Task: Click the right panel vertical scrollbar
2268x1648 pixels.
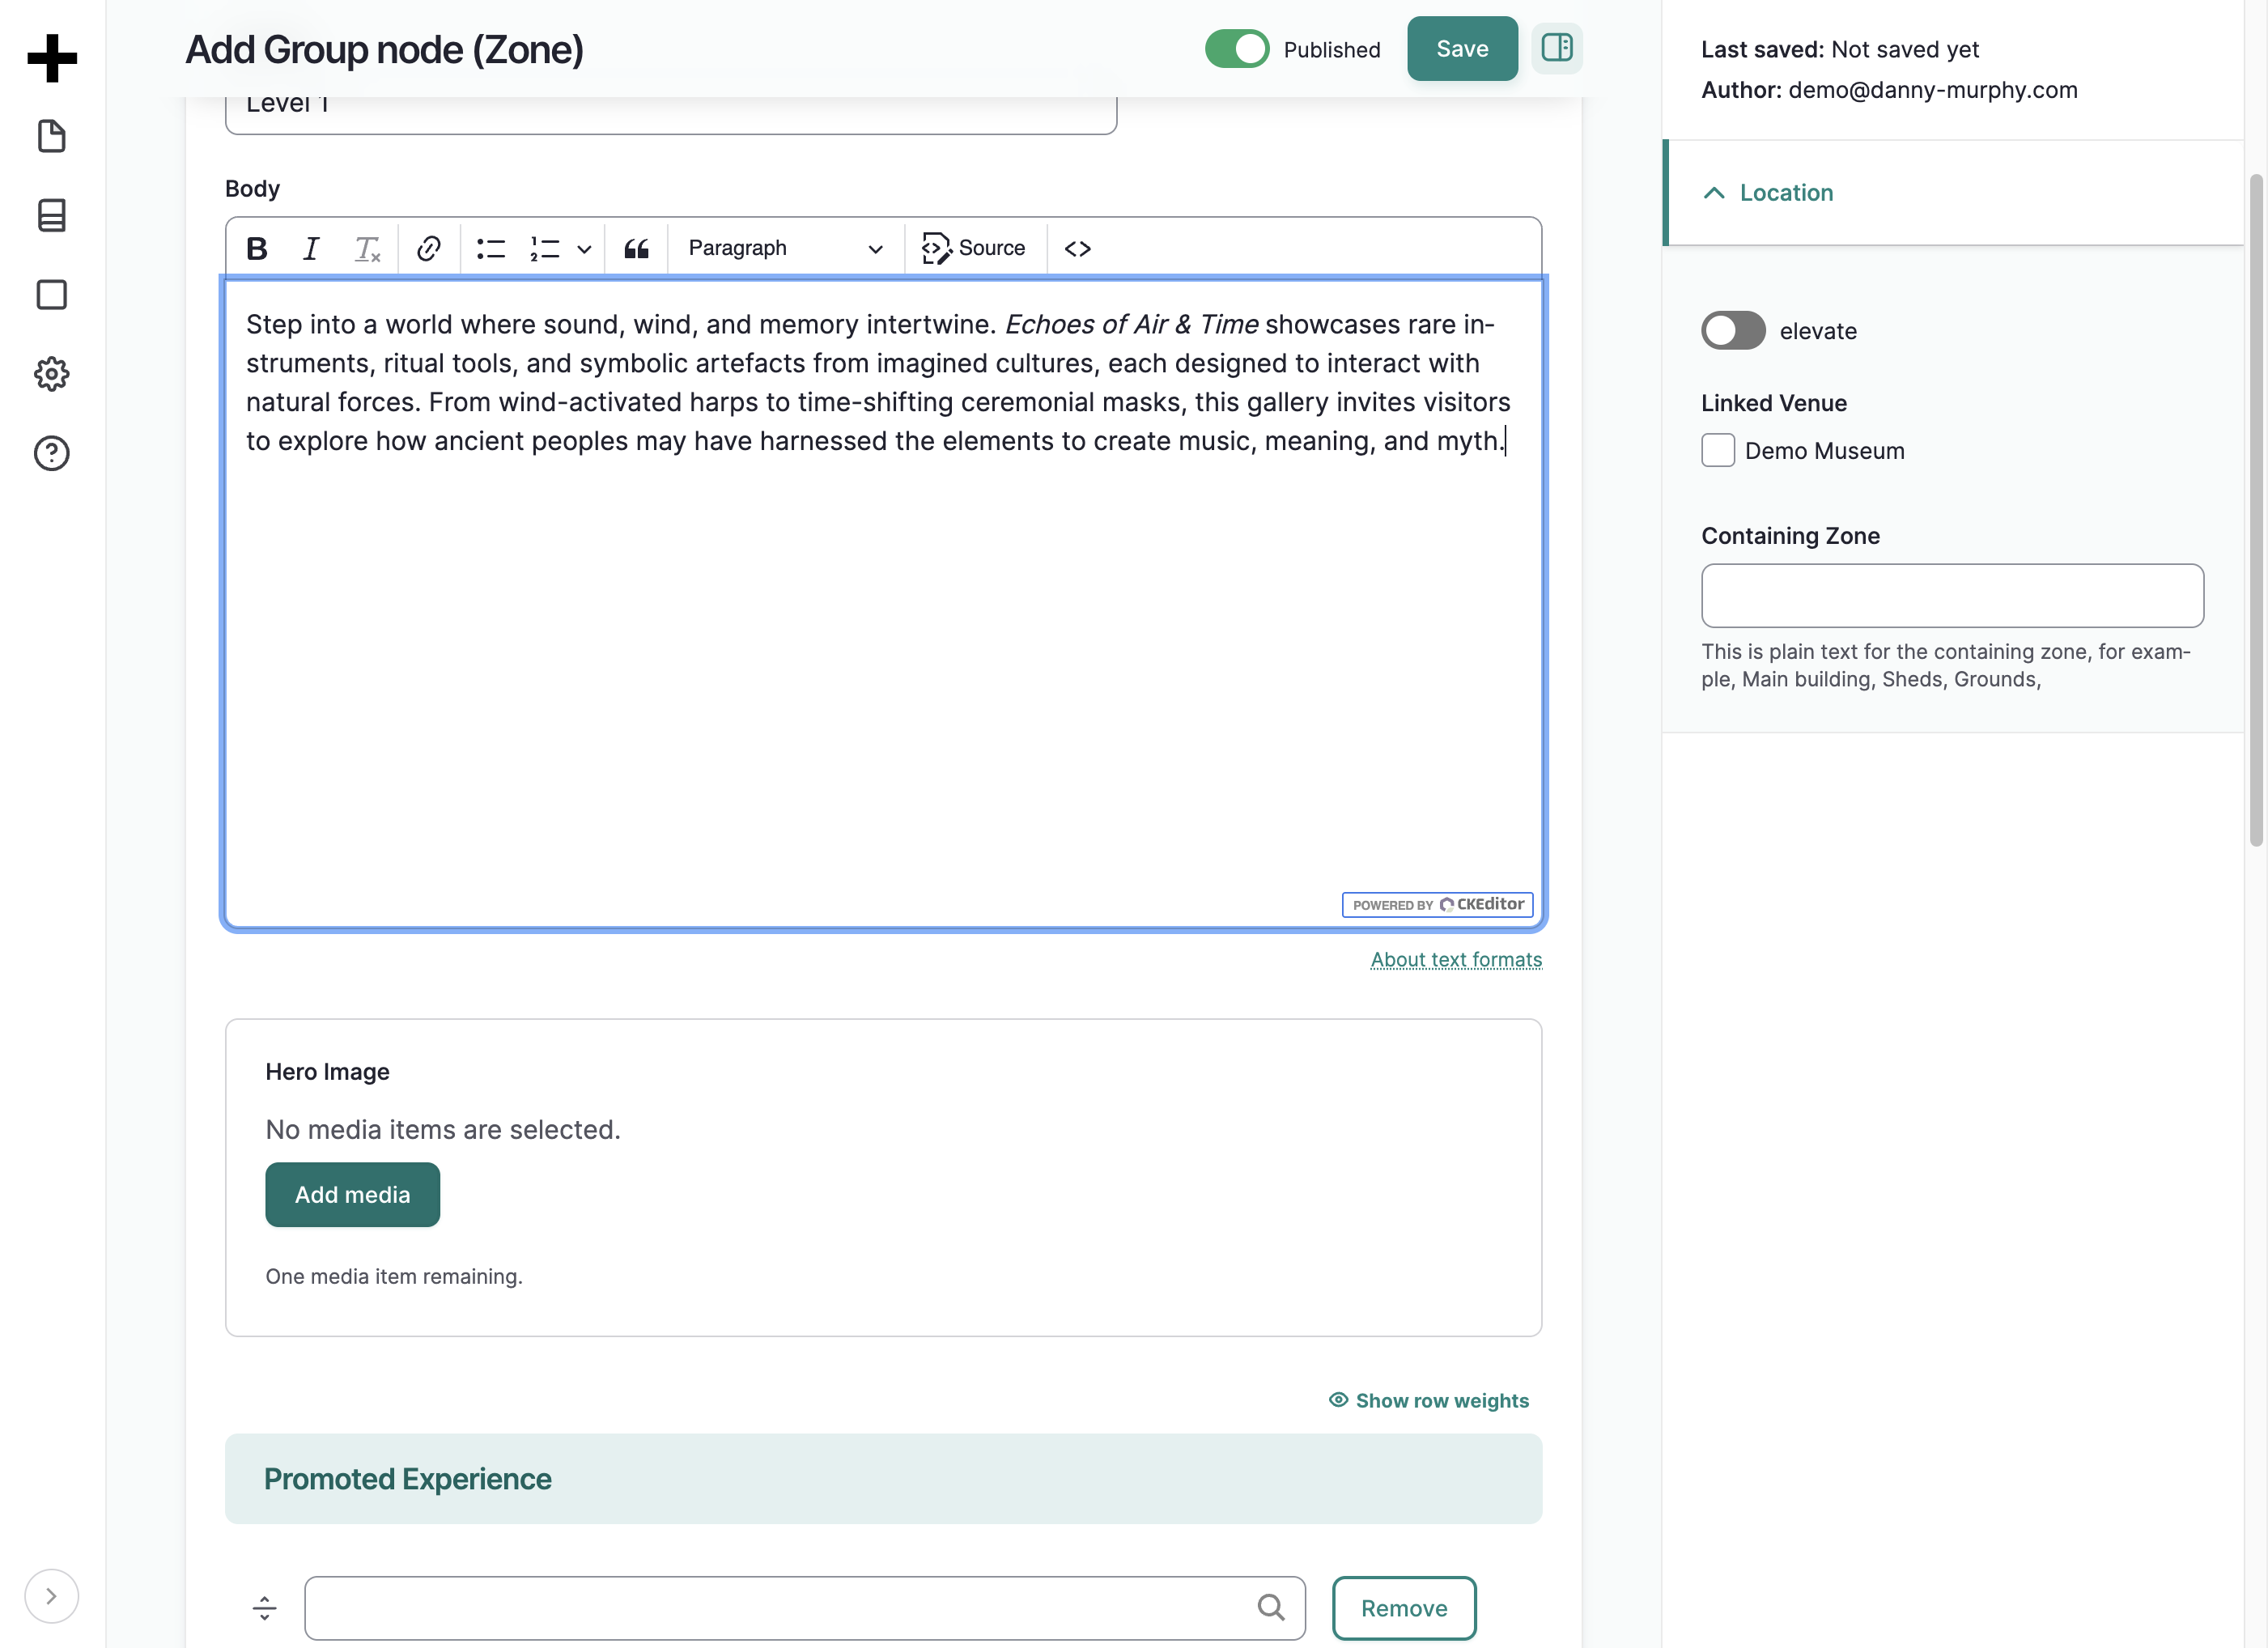Action: pyautogui.click(x=2256, y=510)
